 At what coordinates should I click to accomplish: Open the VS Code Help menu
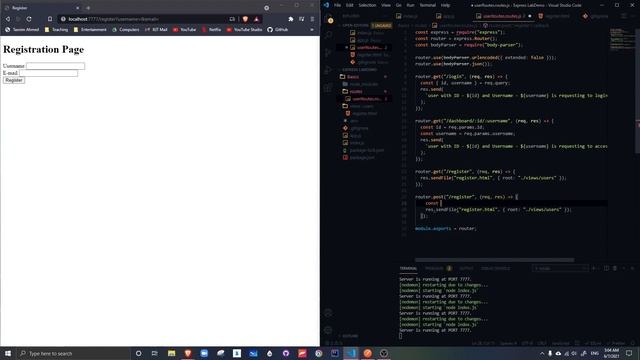click(x=445, y=5)
